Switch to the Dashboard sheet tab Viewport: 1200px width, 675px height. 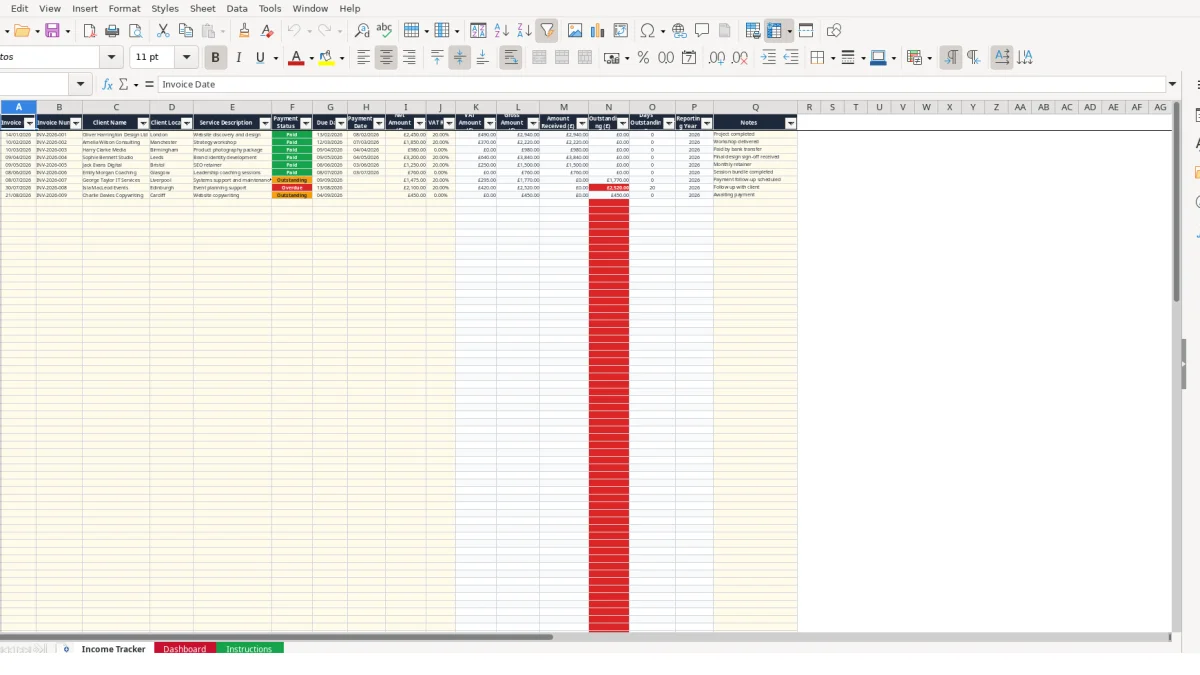(x=185, y=649)
